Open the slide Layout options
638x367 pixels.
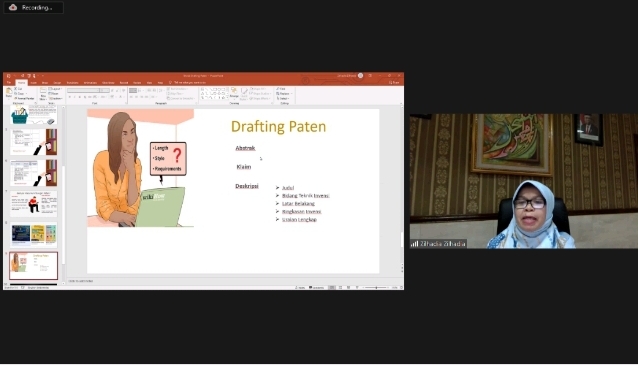55,89
